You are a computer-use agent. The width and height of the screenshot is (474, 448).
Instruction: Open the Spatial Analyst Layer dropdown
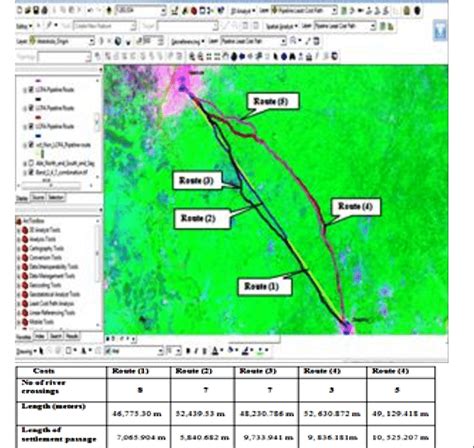(x=373, y=26)
